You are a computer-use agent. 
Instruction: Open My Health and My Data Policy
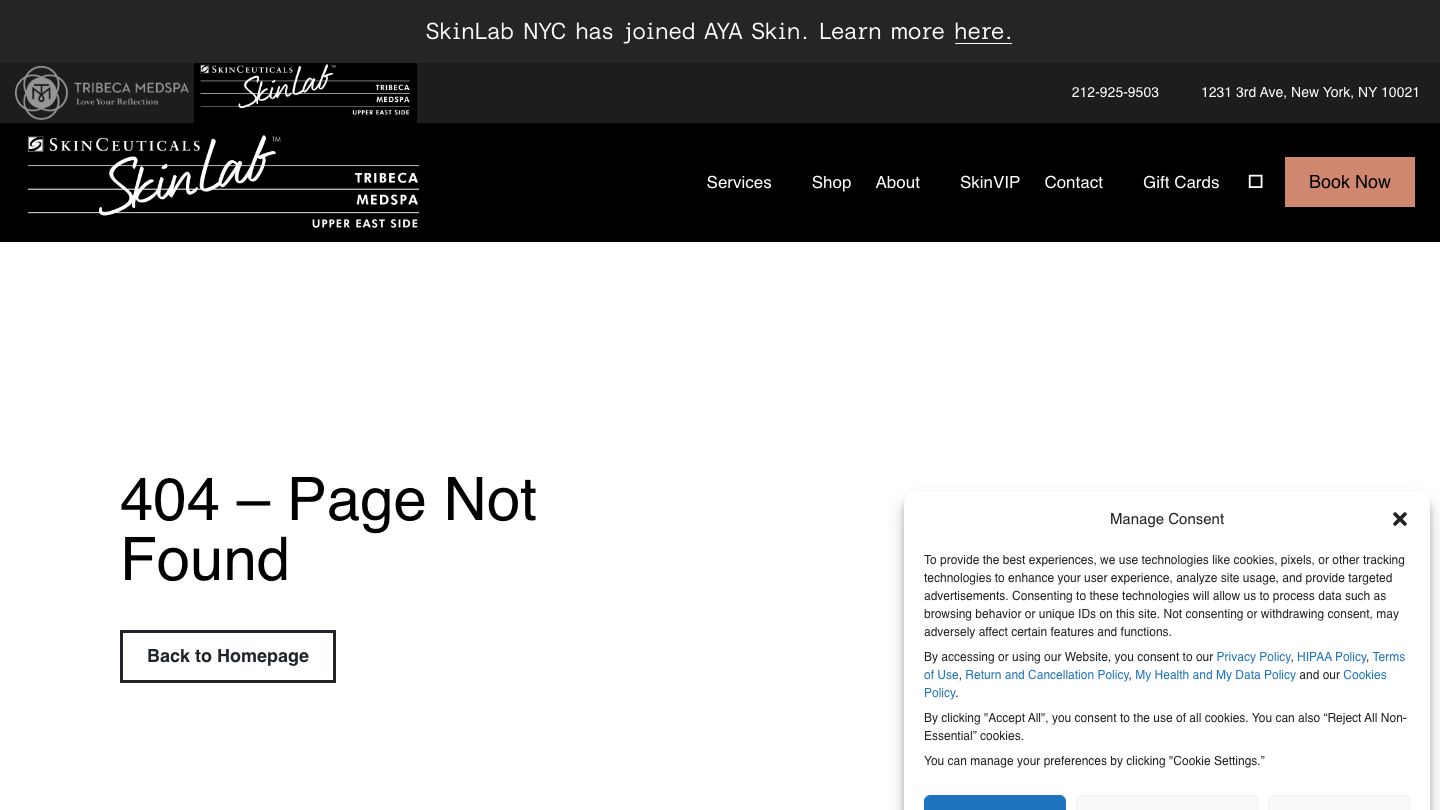1215,675
